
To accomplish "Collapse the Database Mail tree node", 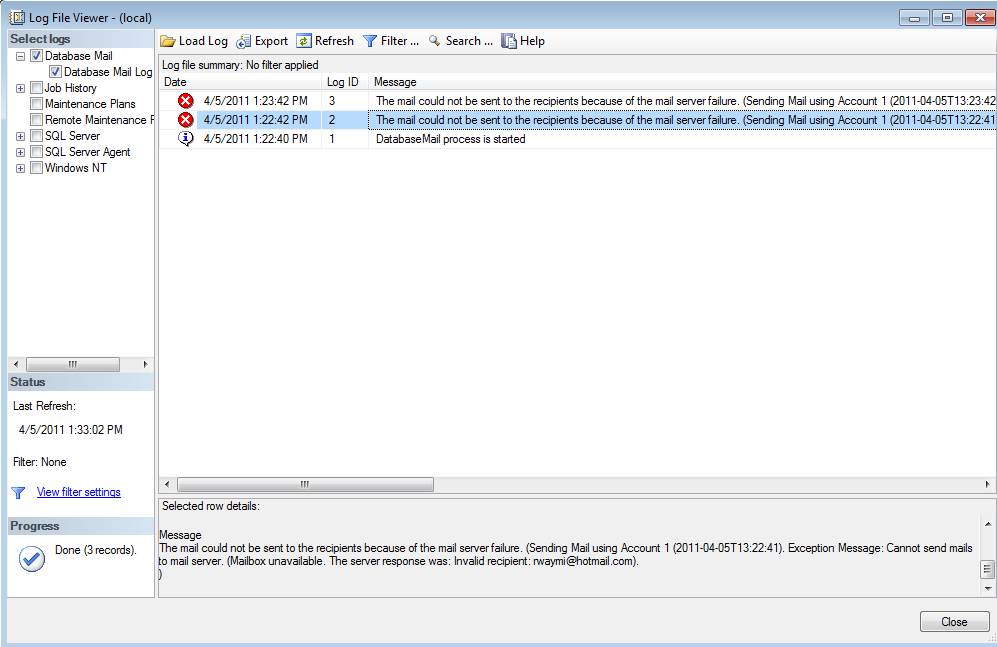I will (x=20, y=57).
